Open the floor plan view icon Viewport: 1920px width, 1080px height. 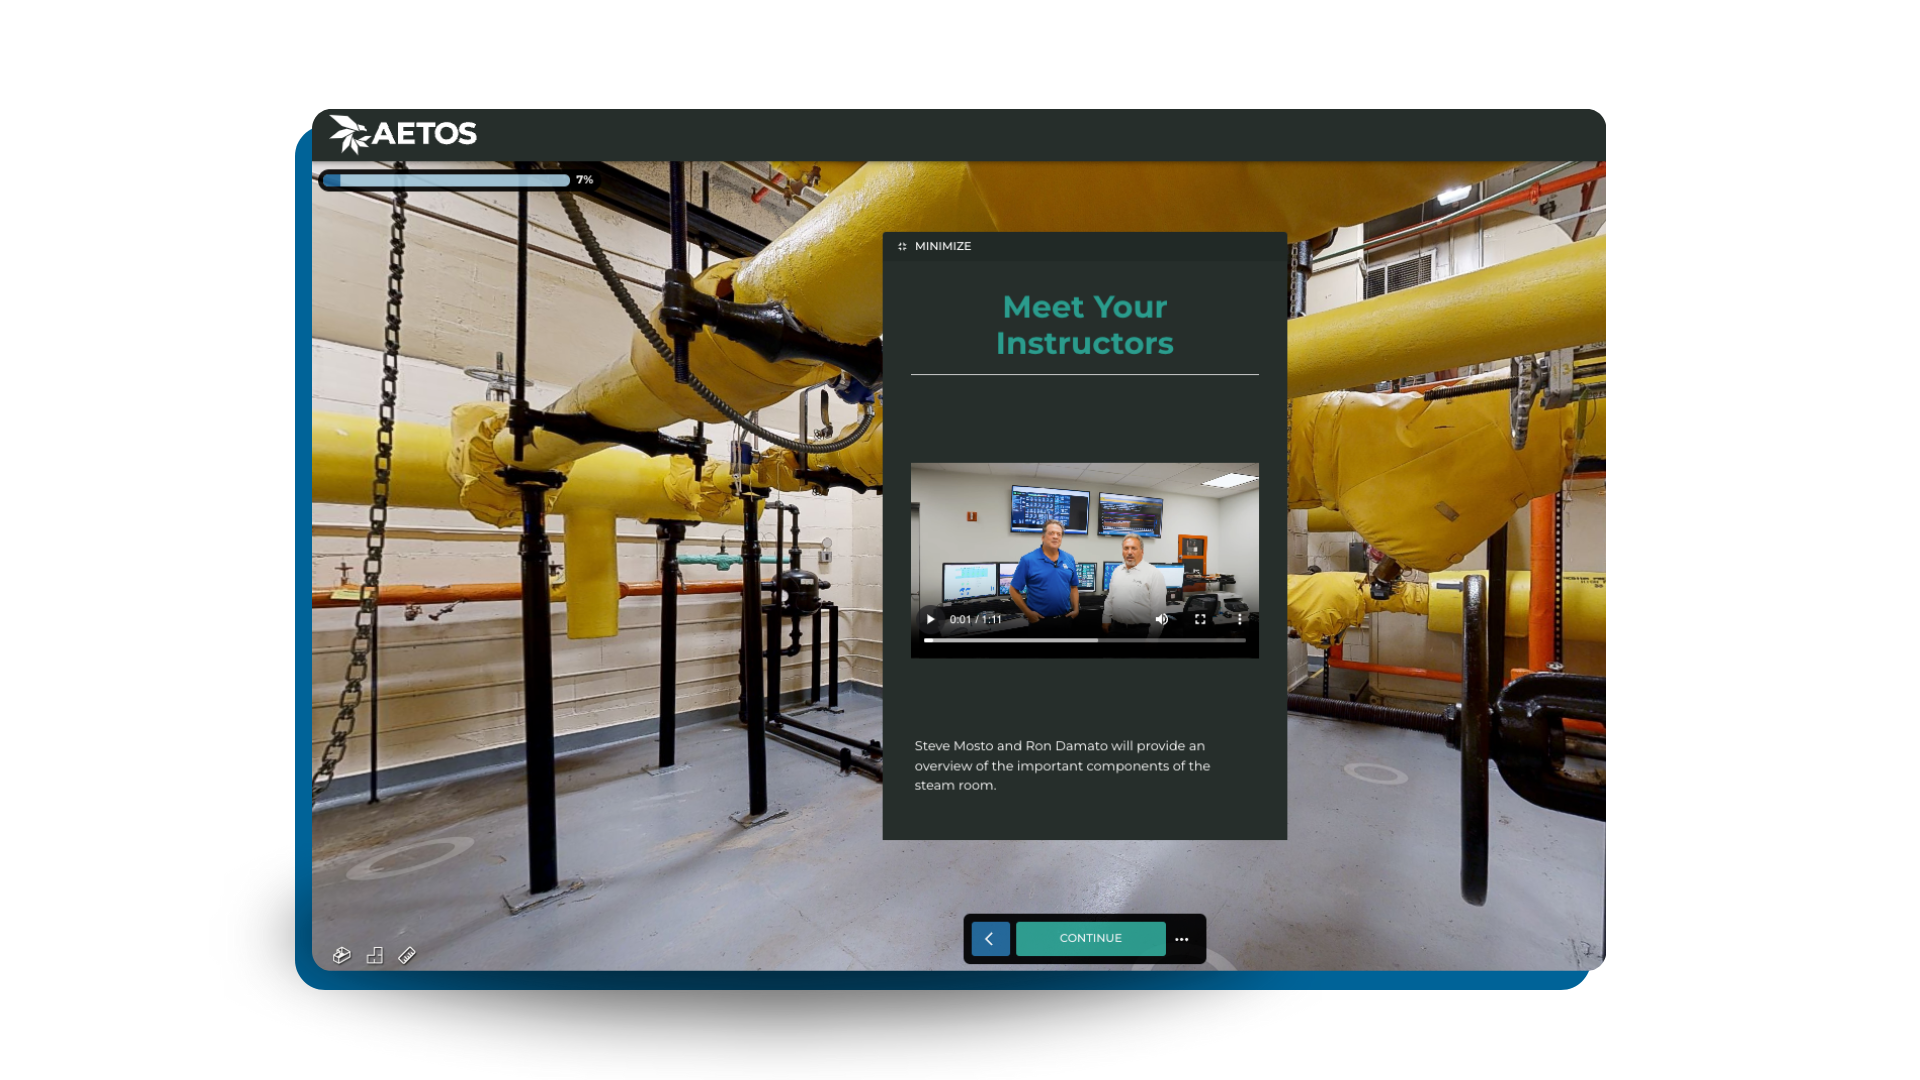(375, 955)
